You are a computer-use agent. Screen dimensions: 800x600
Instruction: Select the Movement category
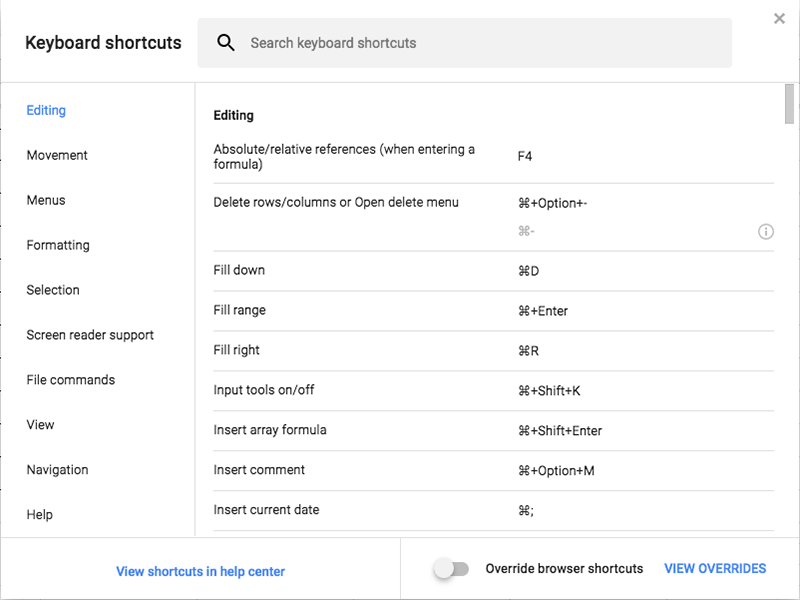click(57, 155)
